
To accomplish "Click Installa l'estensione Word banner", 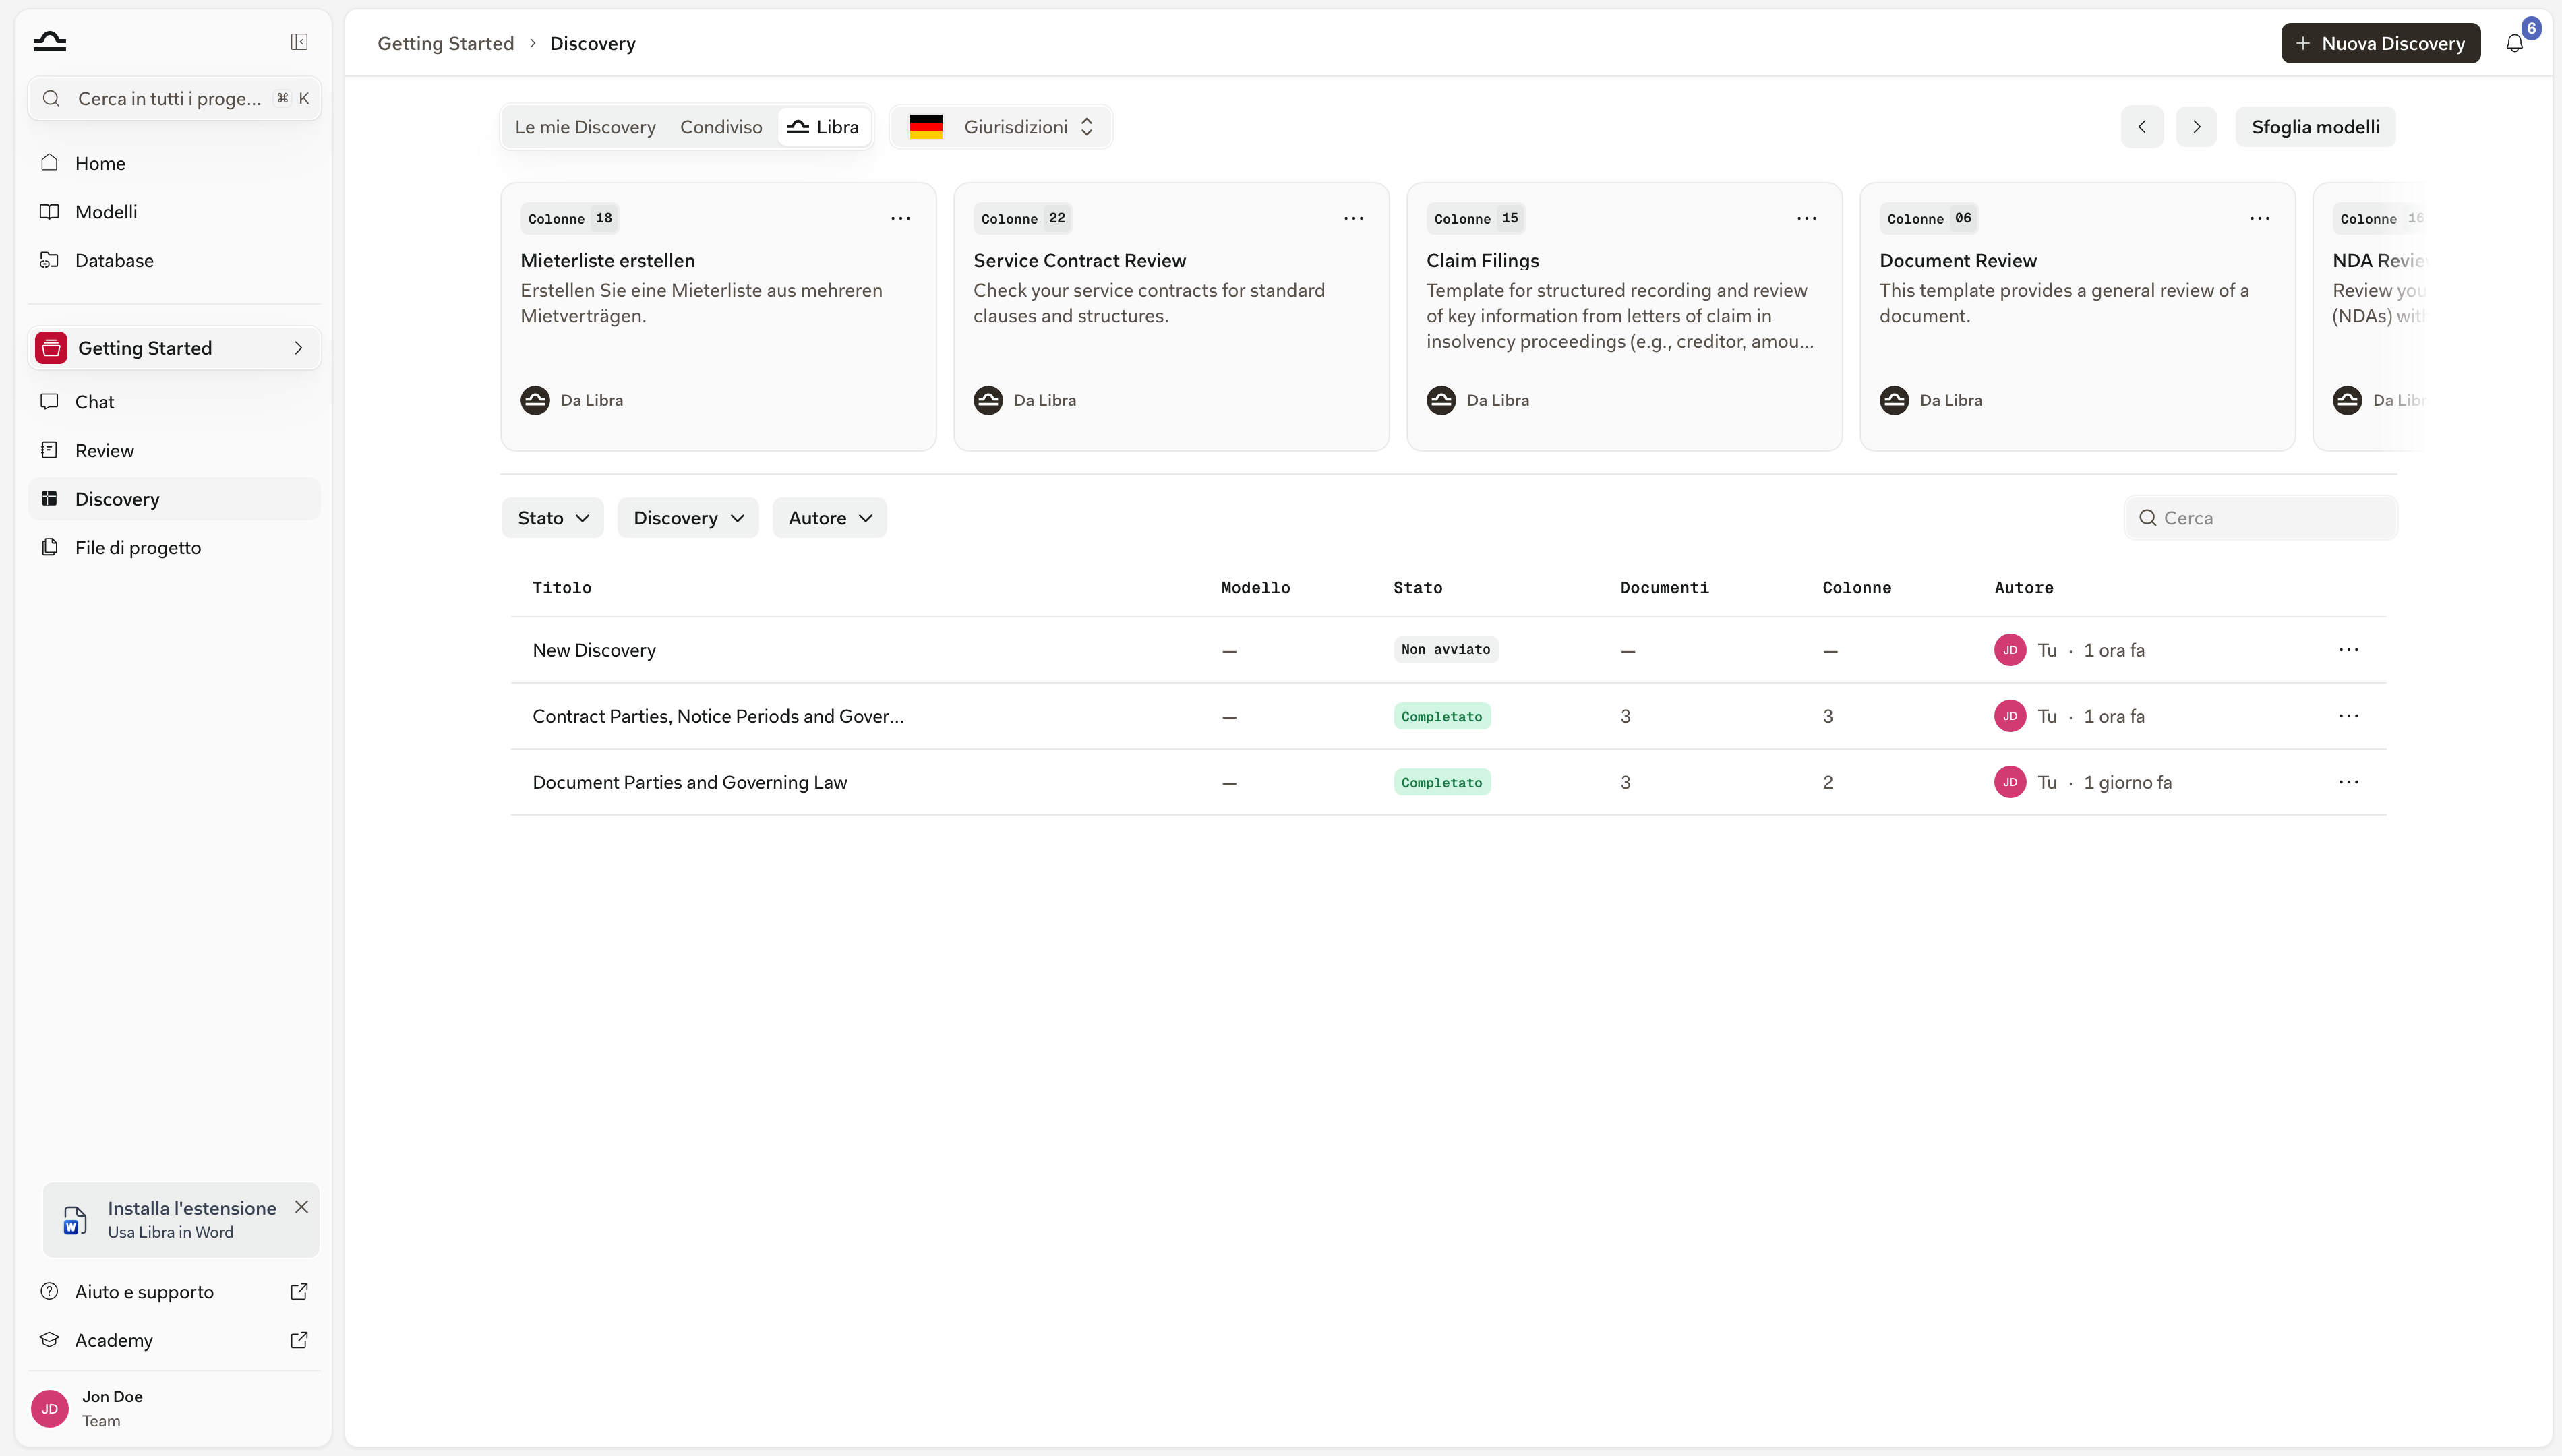I will point(180,1220).
